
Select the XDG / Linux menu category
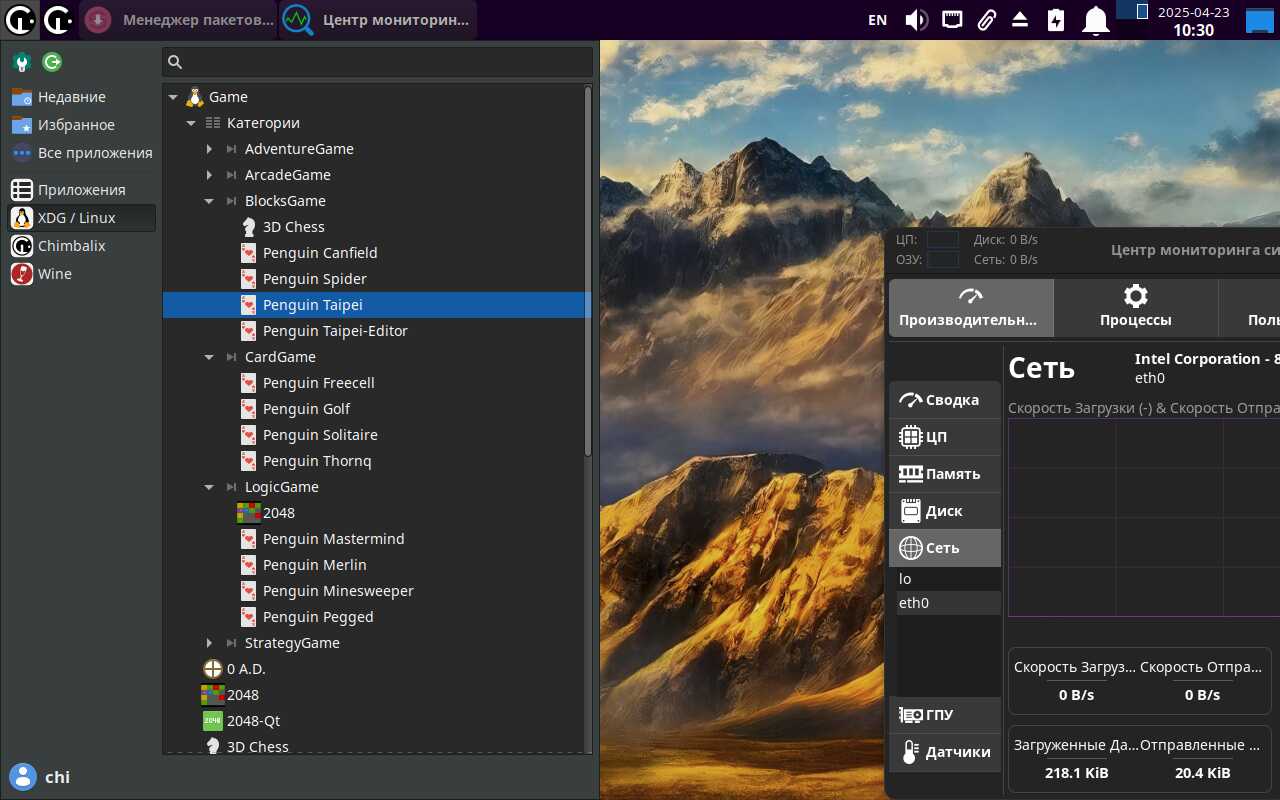tap(81, 218)
